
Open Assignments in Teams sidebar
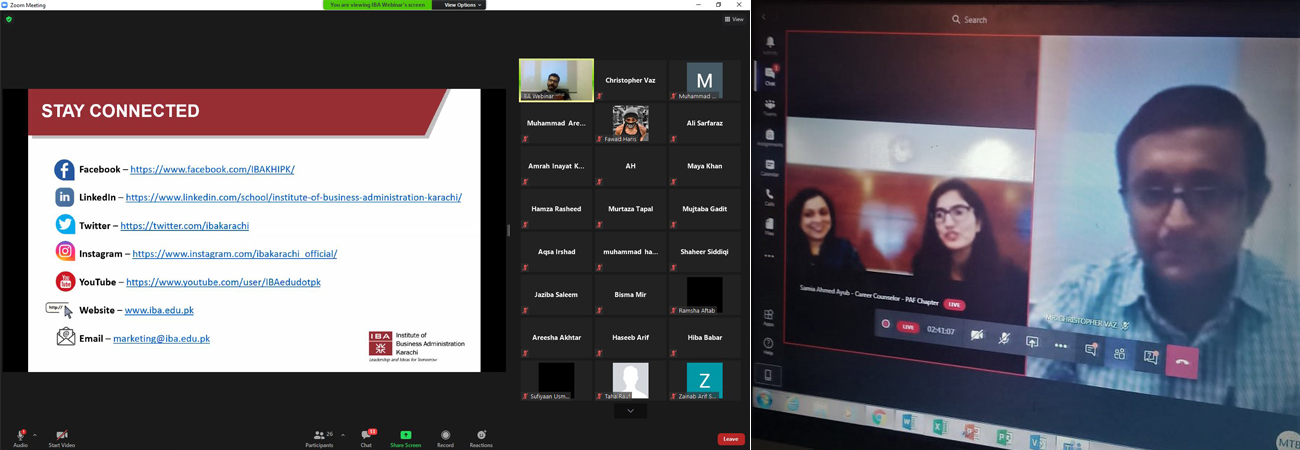click(770, 137)
